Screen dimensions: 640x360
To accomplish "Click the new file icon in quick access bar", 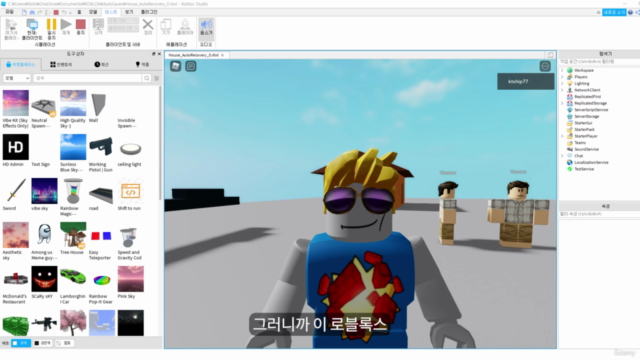I will [x=24, y=12].
